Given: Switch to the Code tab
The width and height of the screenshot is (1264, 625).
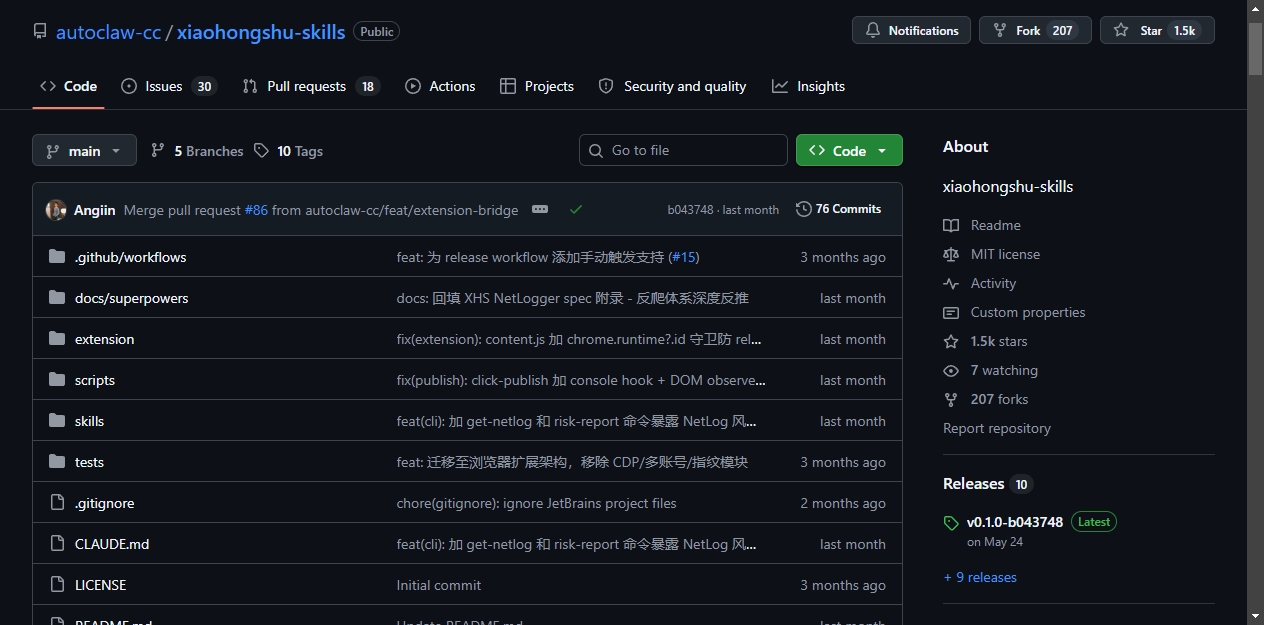Looking at the screenshot, I should [68, 86].
